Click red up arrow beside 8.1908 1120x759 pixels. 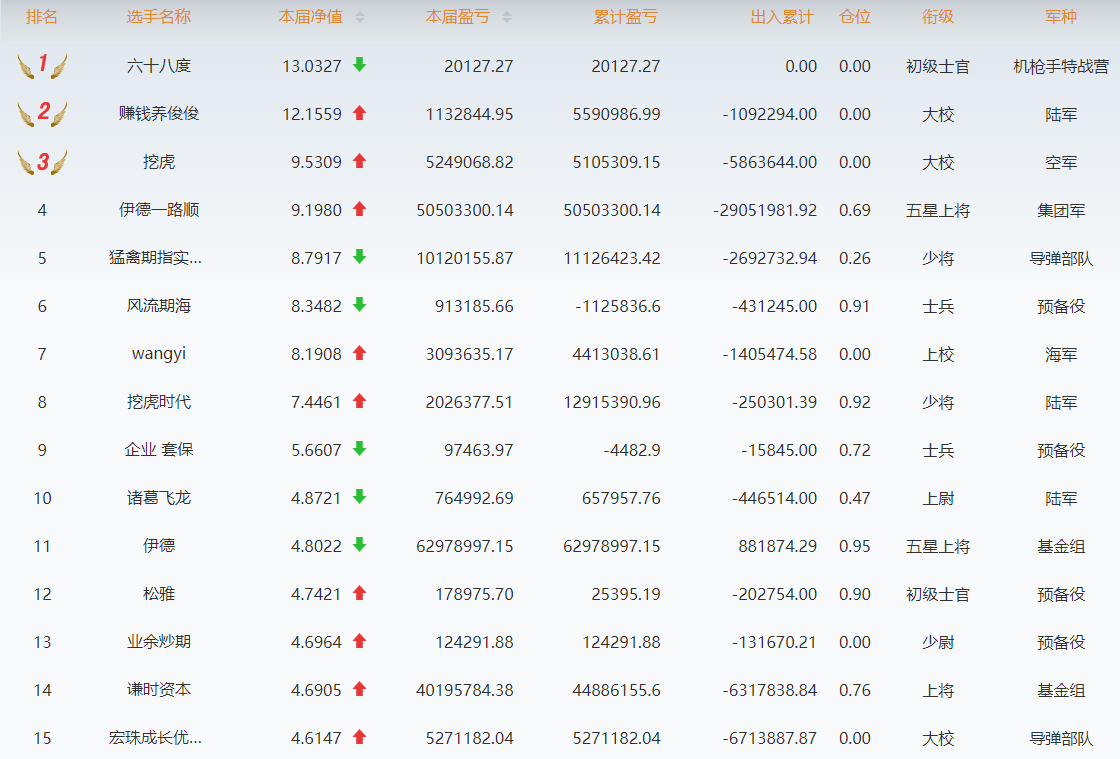[x=359, y=353]
